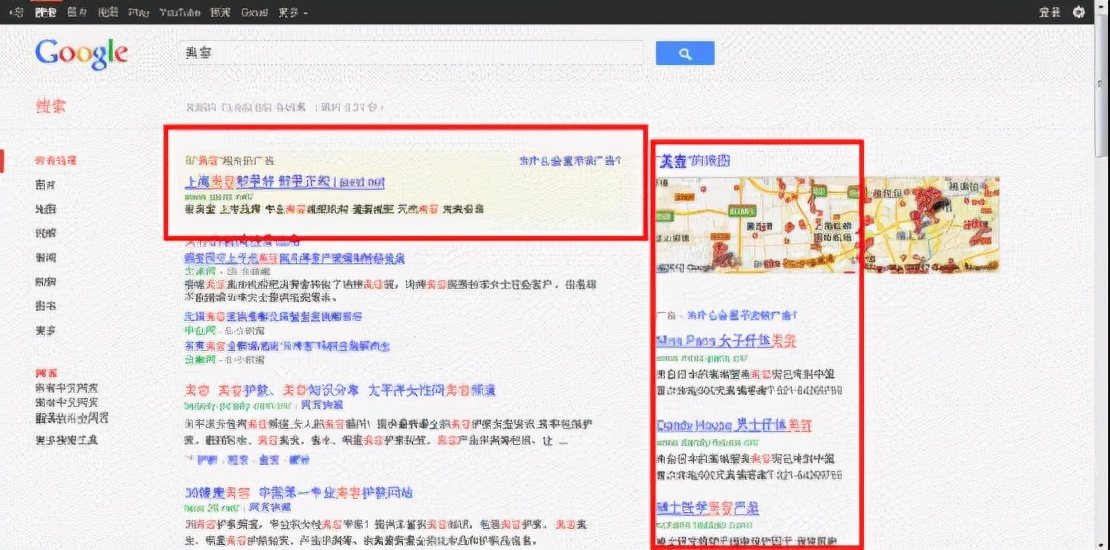Expand 更多 dropdown in the top bar
Viewport: 1110px width, 550px height.
click(x=292, y=13)
